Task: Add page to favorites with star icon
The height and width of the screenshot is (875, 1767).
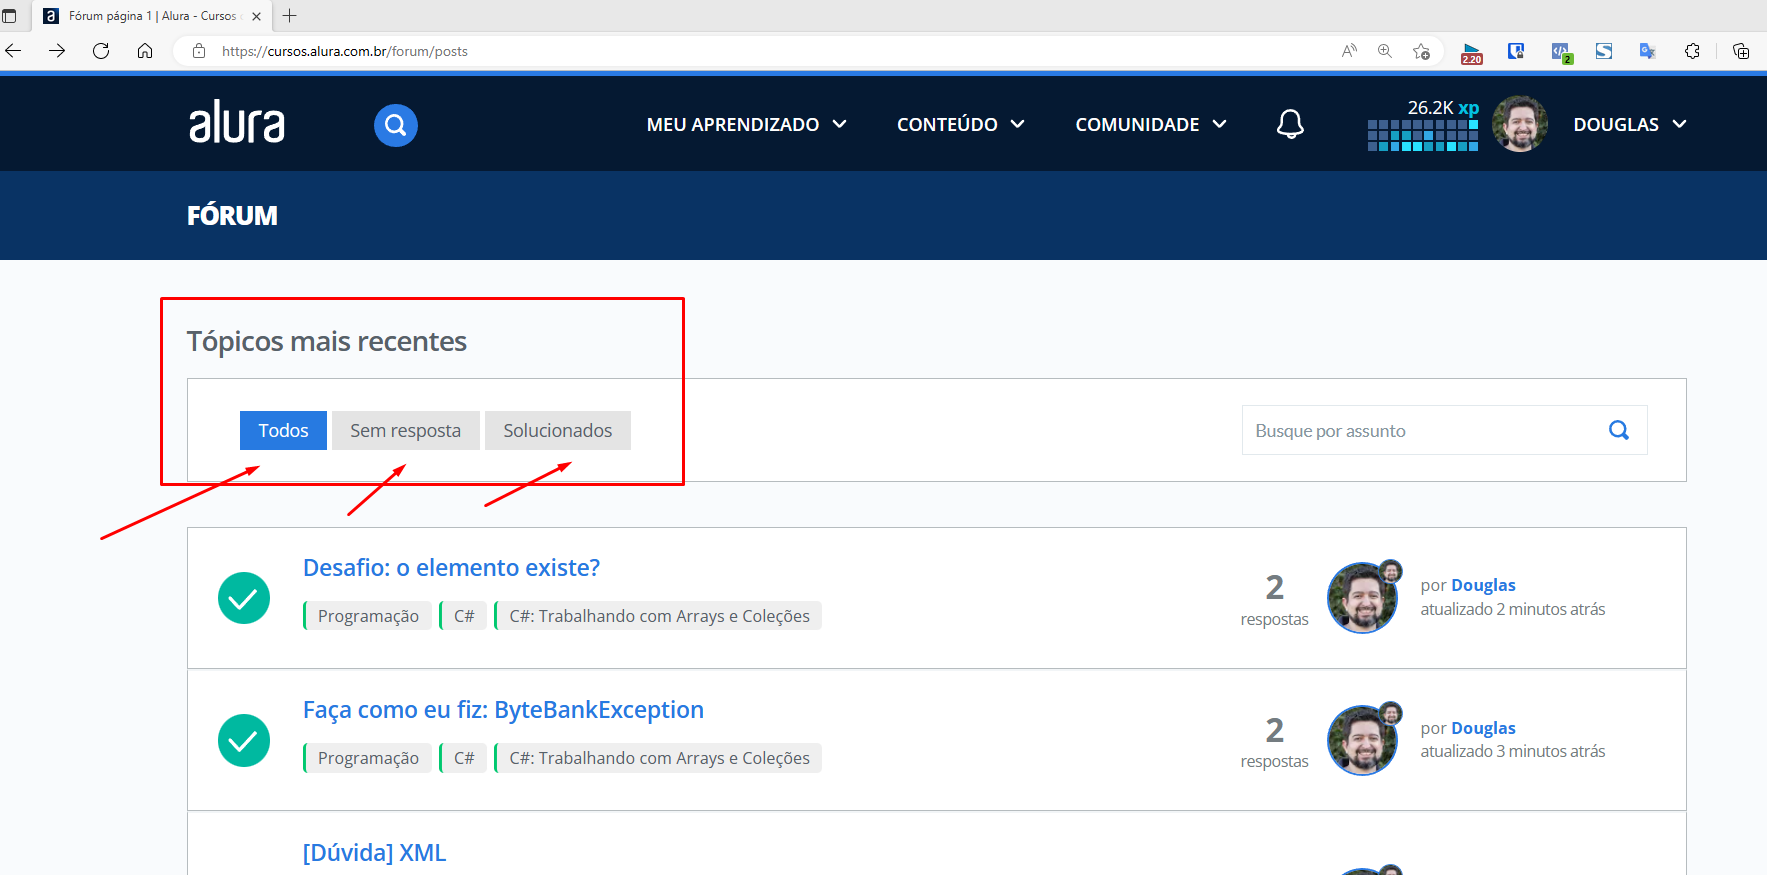Action: click(1421, 51)
